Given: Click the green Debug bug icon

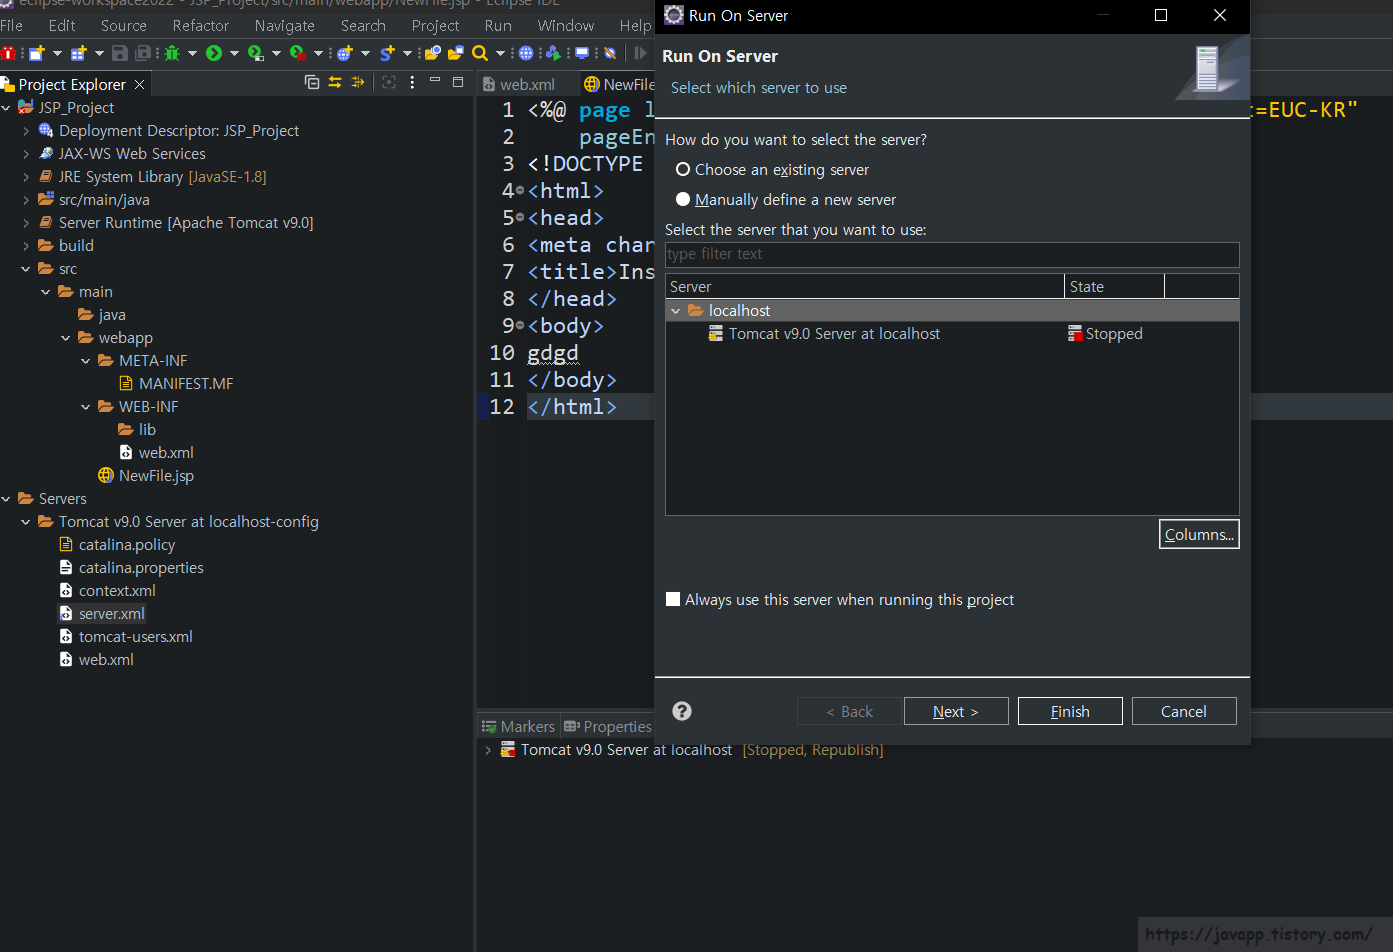Looking at the screenshot, I should [172, 53].
